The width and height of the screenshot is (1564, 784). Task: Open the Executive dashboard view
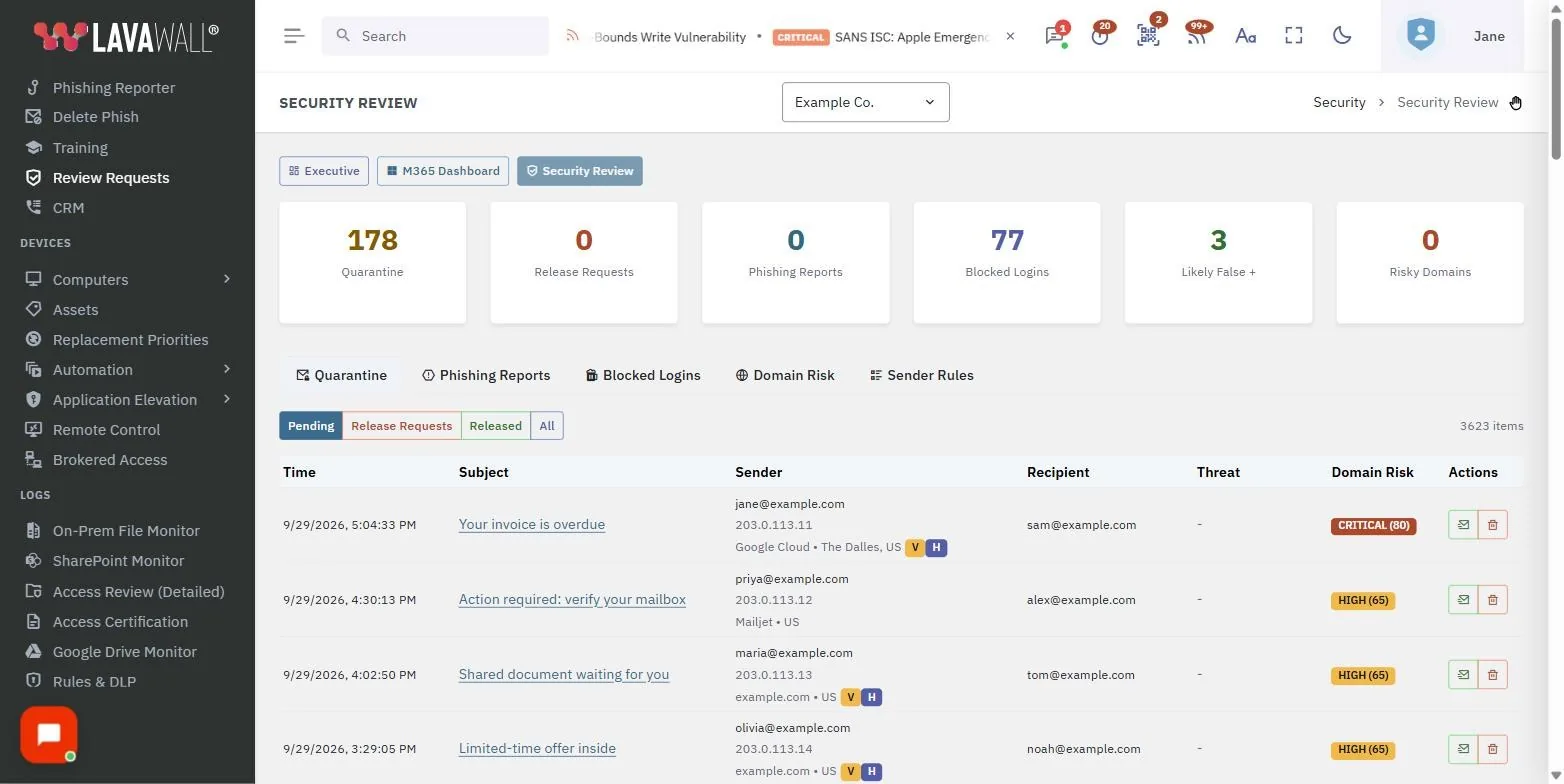click(324, 171)
